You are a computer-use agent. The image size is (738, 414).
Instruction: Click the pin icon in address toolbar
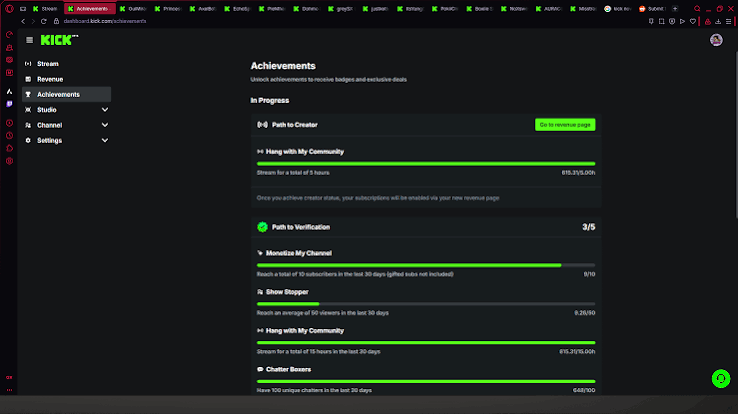pyautogui.click(x=651, y=21)
